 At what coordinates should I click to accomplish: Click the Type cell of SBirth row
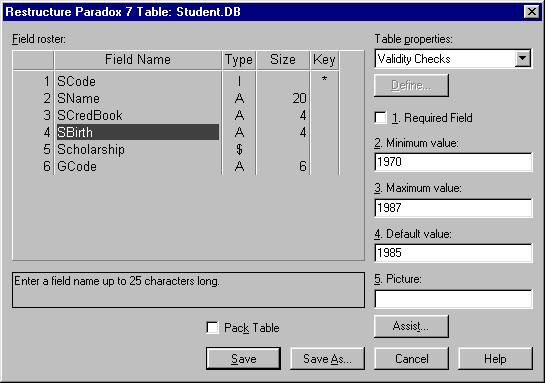click(x=239, y=132)
